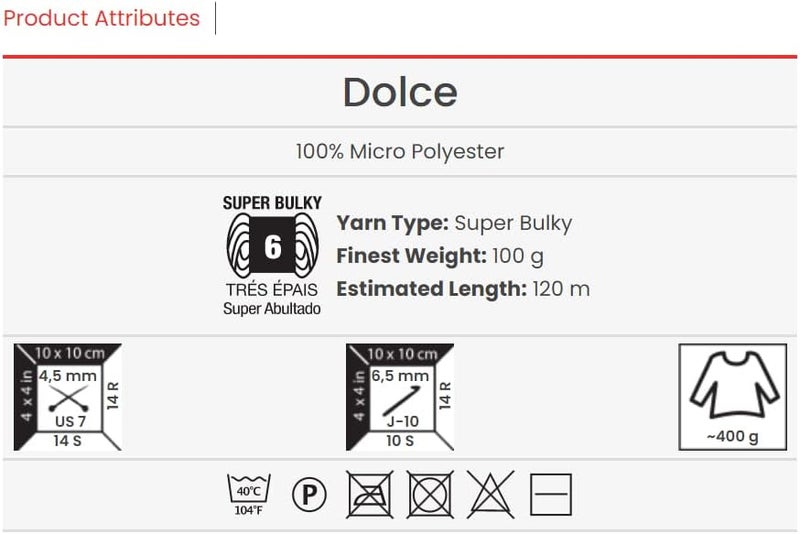Click the TRÈS ÉPAIS label text
The image size is (800, 534).
[272, 290]
